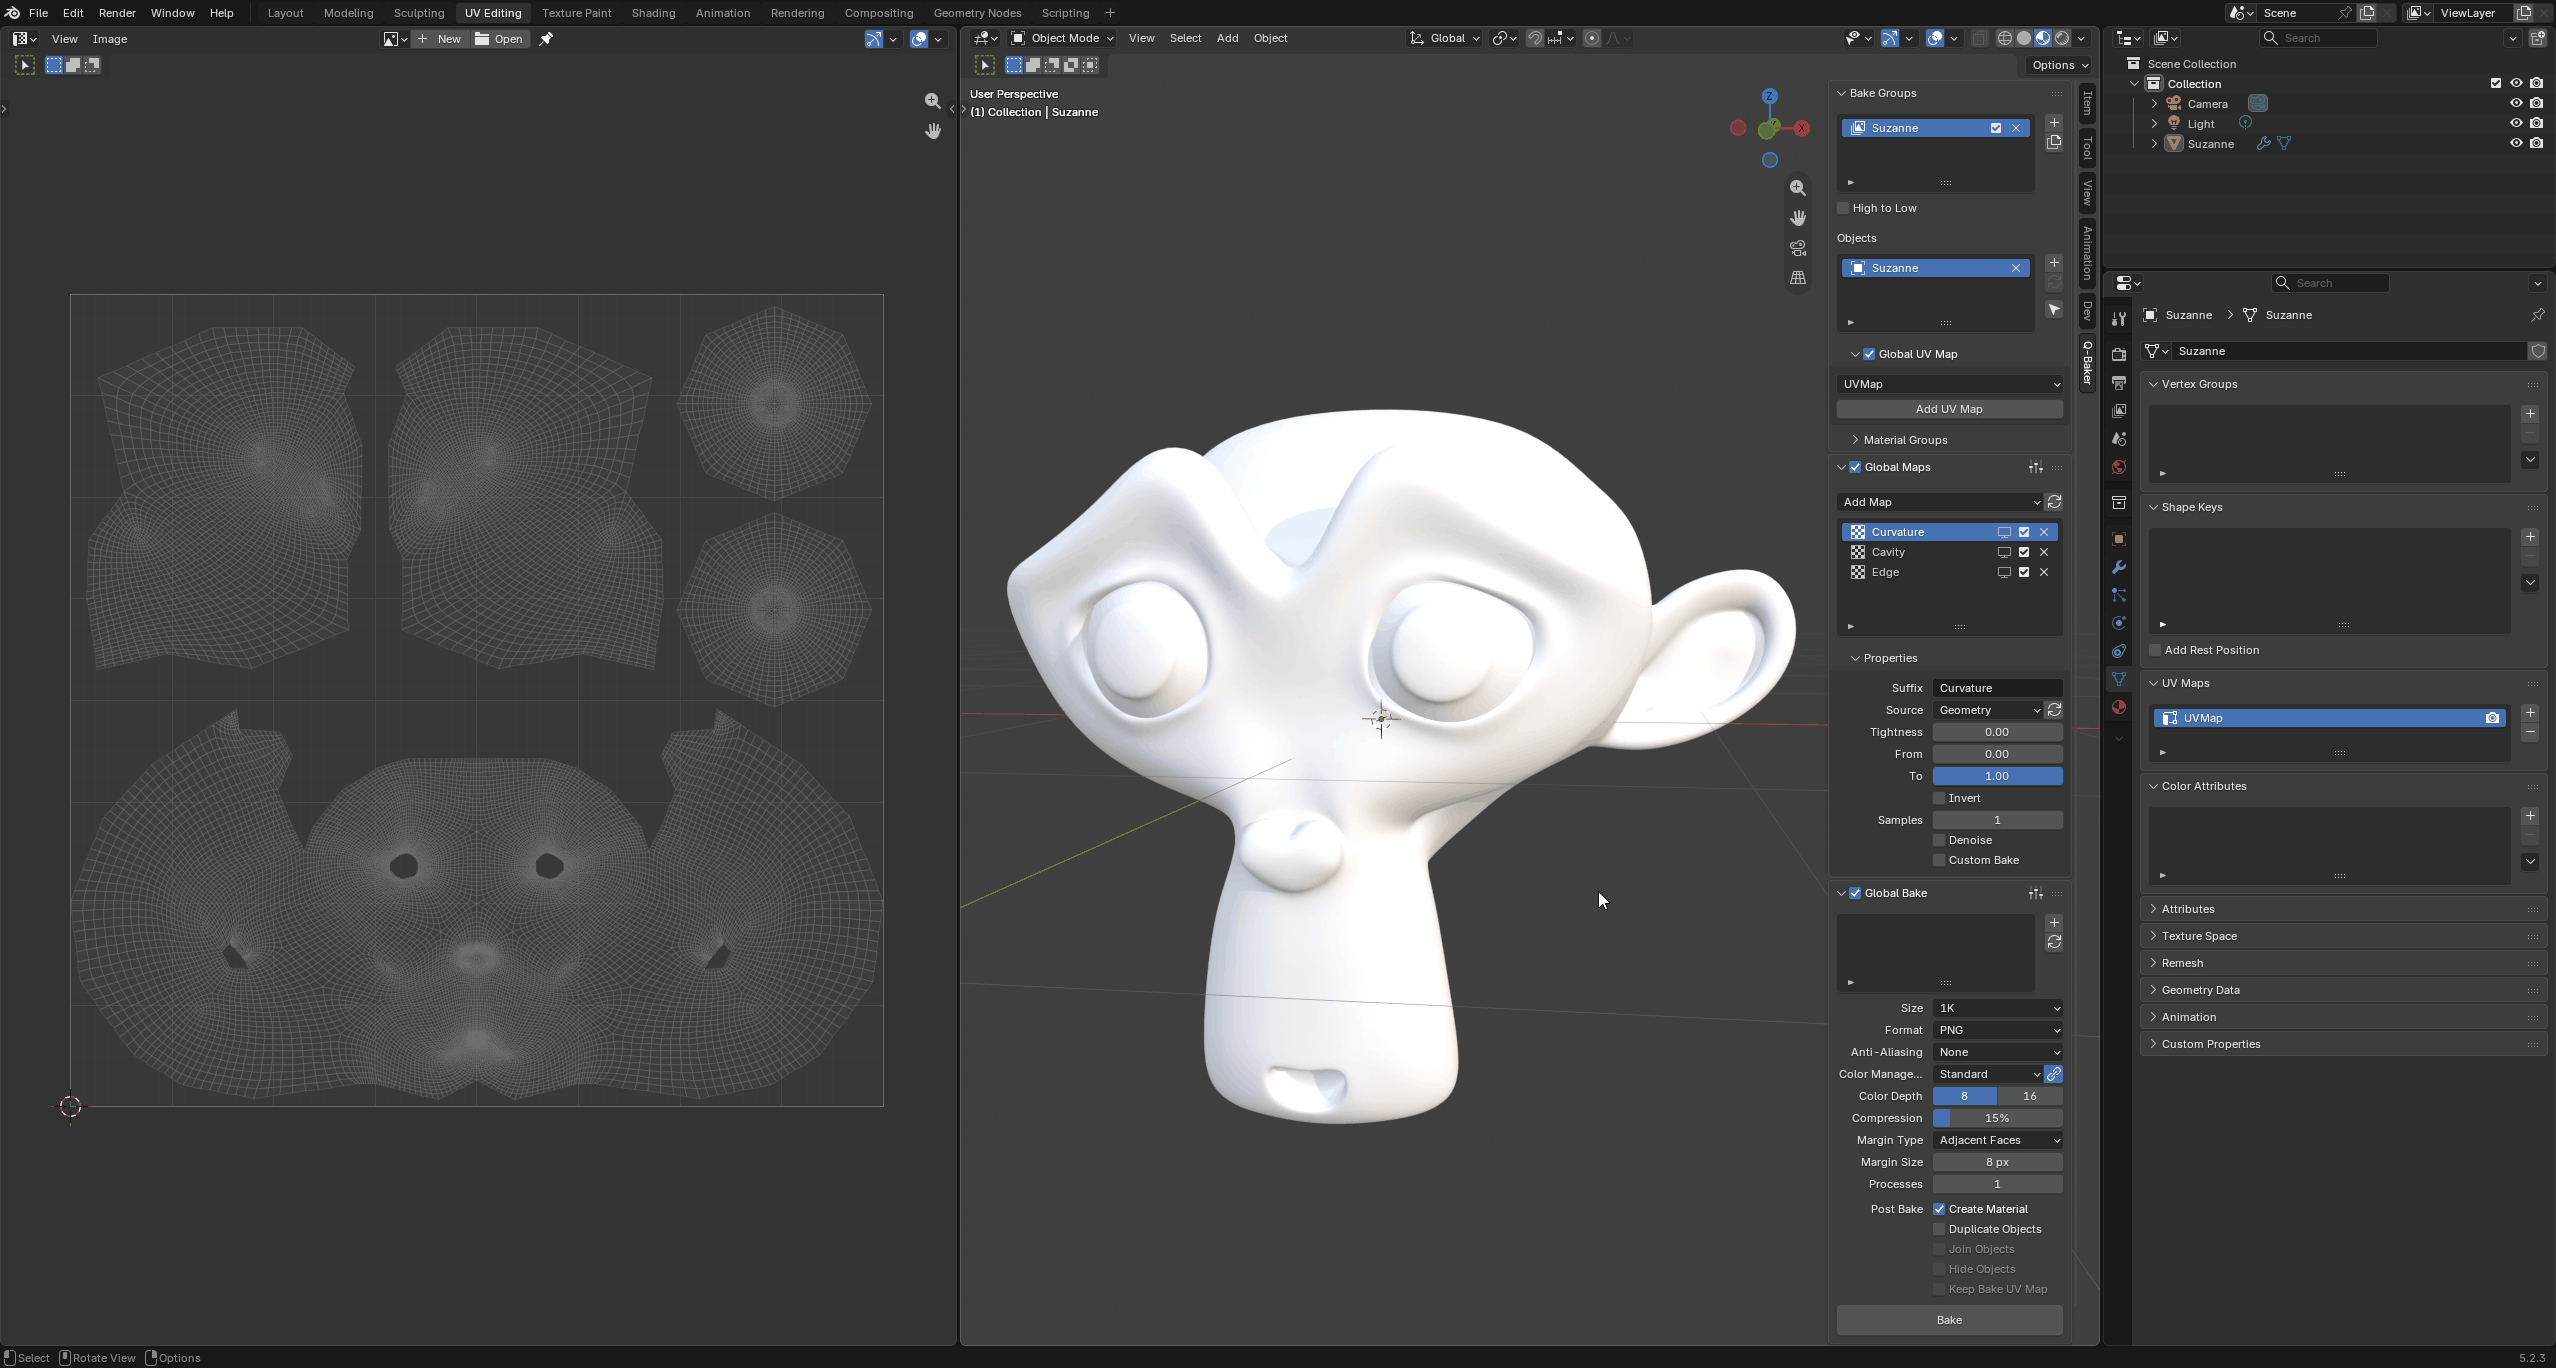Open the Anti-Aliasing None dropdown
The image size is (2556, 1368).
coord(1997,1052)
